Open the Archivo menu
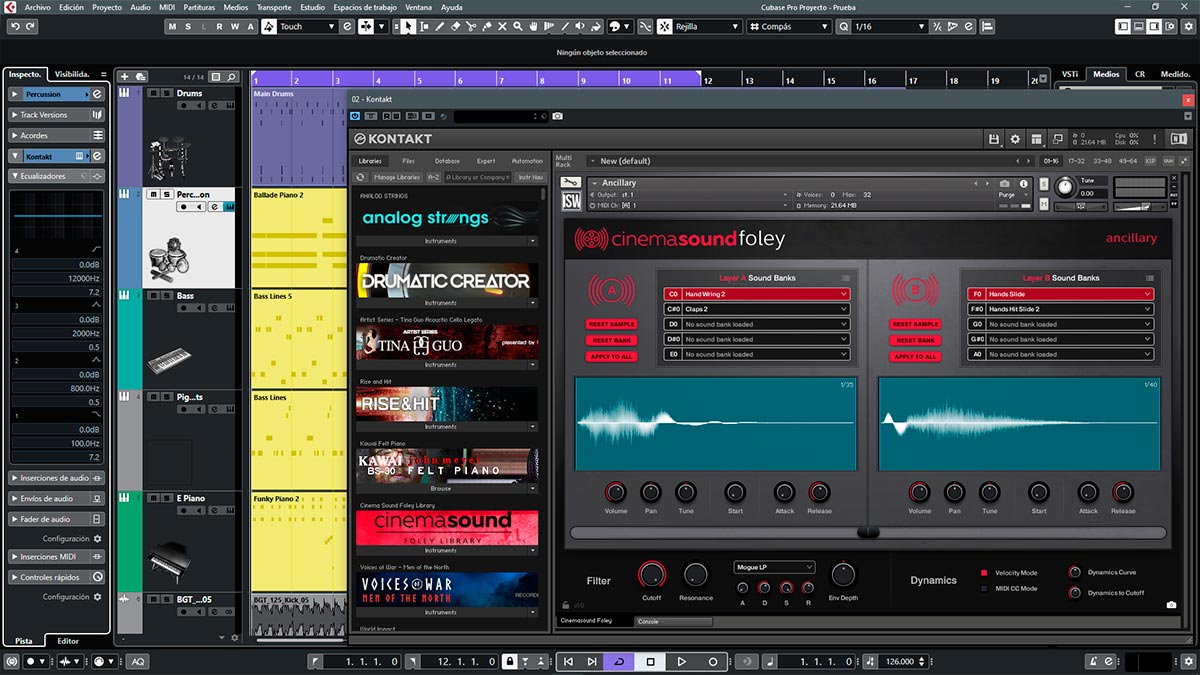Image resolution: width=1200 pixels, height=675 pixels. pyautogui.click(x=37, y=7)
